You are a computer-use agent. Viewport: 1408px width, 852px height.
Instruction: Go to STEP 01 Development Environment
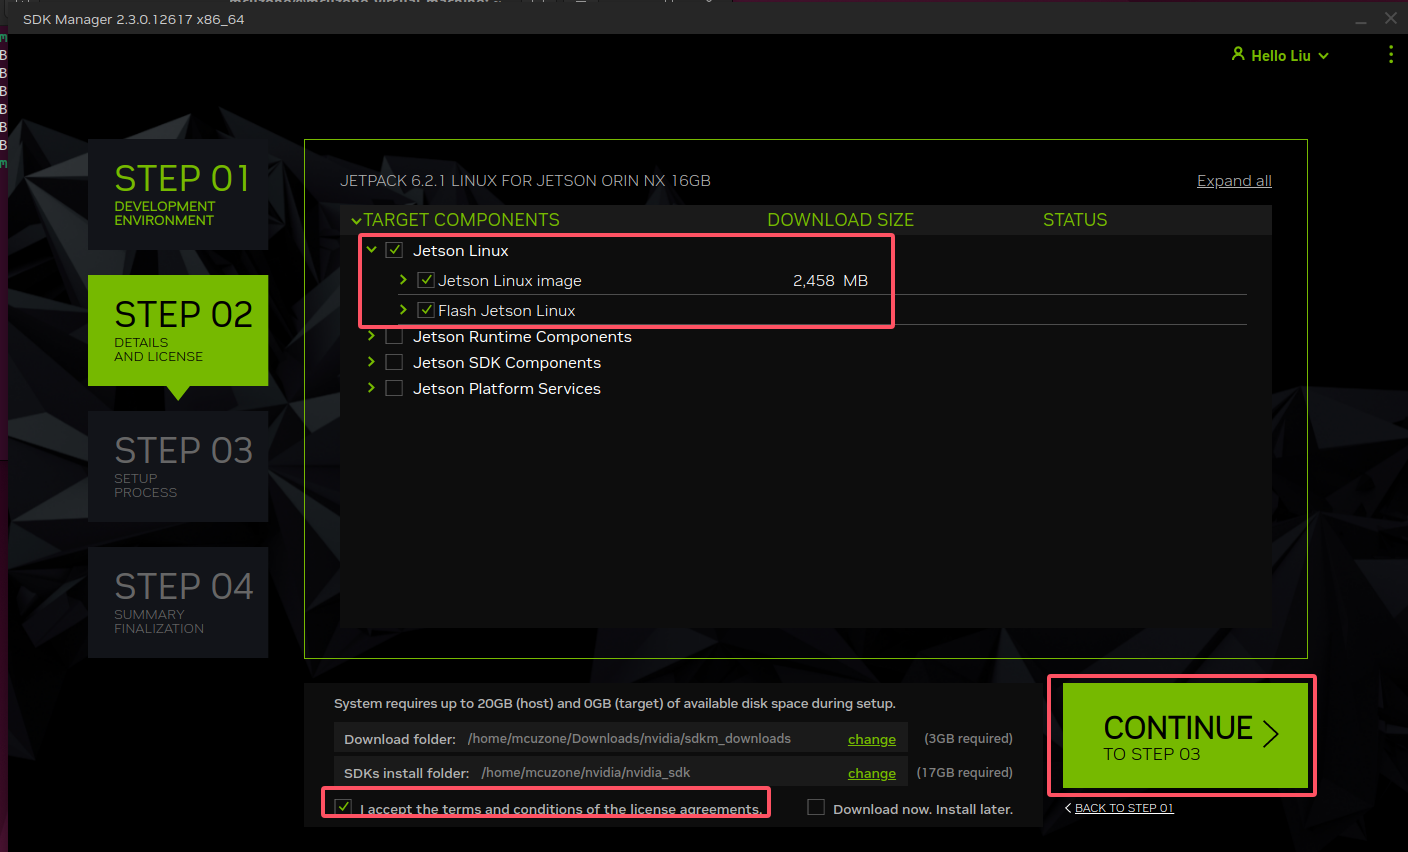point(178,194)
